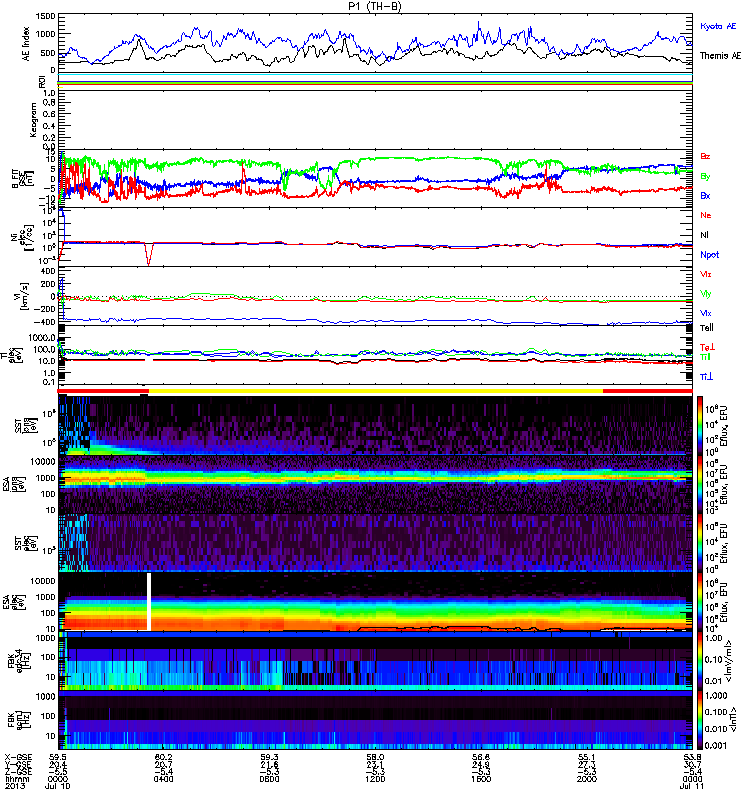Viewport: 750px width, 800px height.
Task: Click the X-GSE value "58.0"
Action: click(375, 758)
